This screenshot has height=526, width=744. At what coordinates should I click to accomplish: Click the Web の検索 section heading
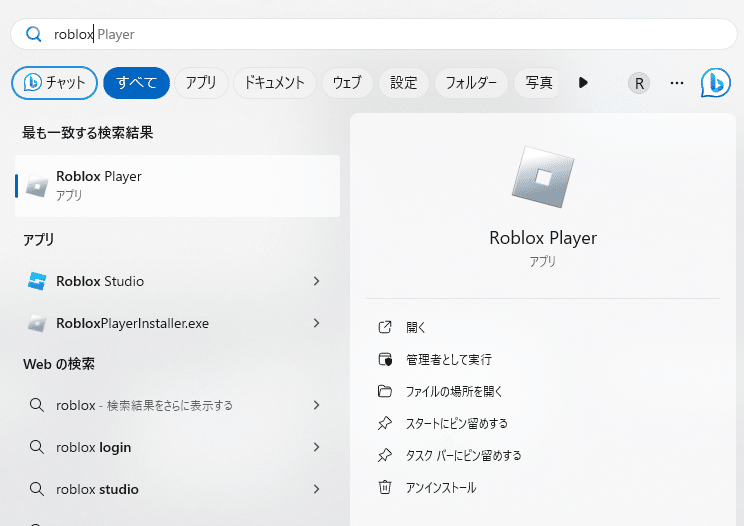(x=59, y=364)
